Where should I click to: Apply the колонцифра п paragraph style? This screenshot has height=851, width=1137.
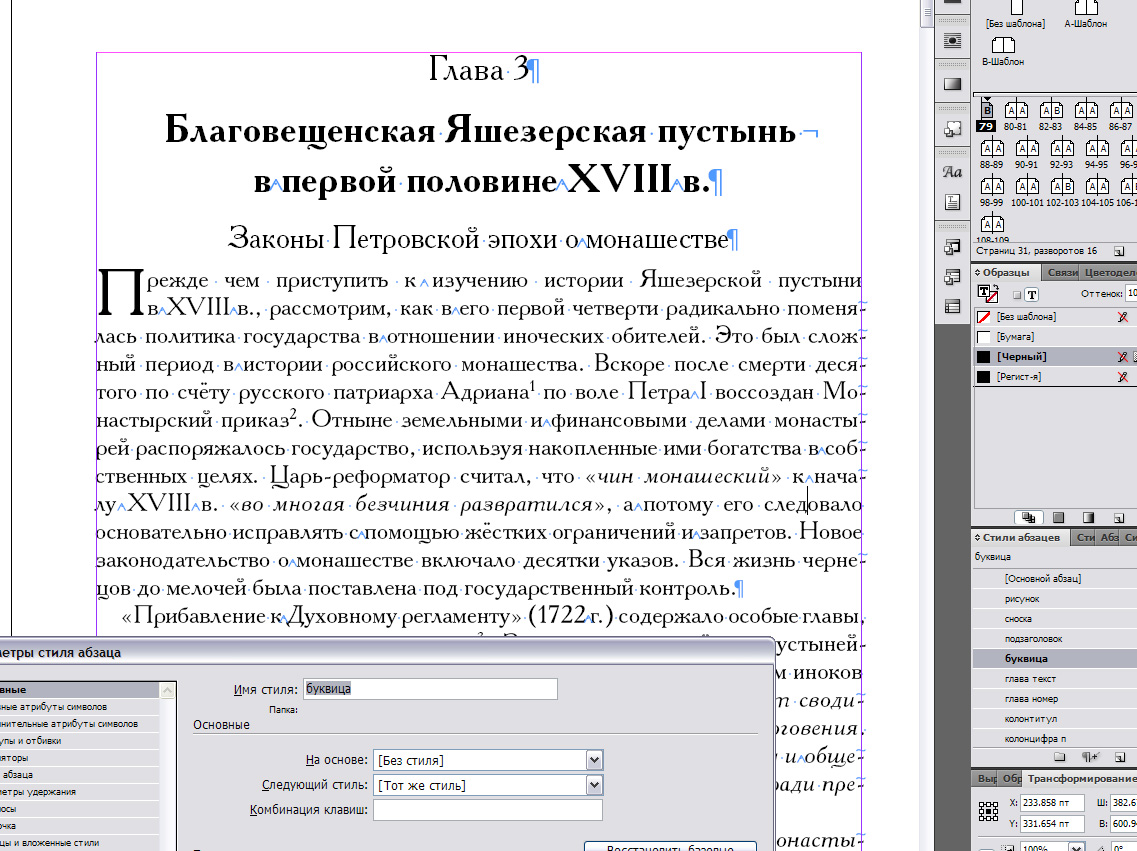pos(1054,739)
